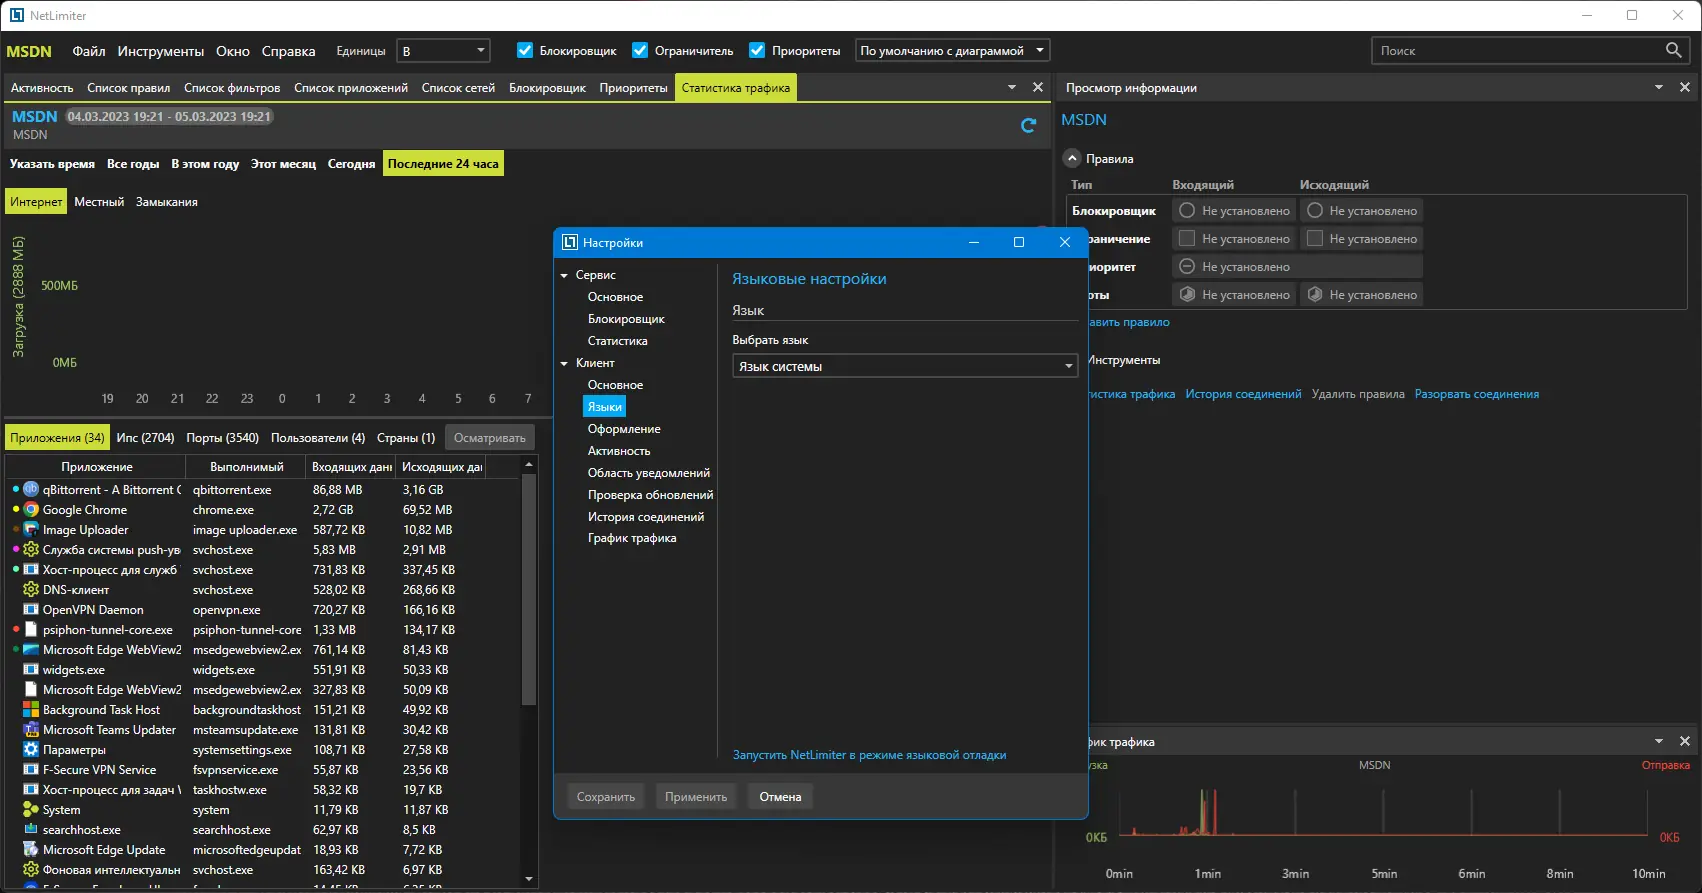
Task: Open the Инструменты menu
Action: (x=160, y=51)
